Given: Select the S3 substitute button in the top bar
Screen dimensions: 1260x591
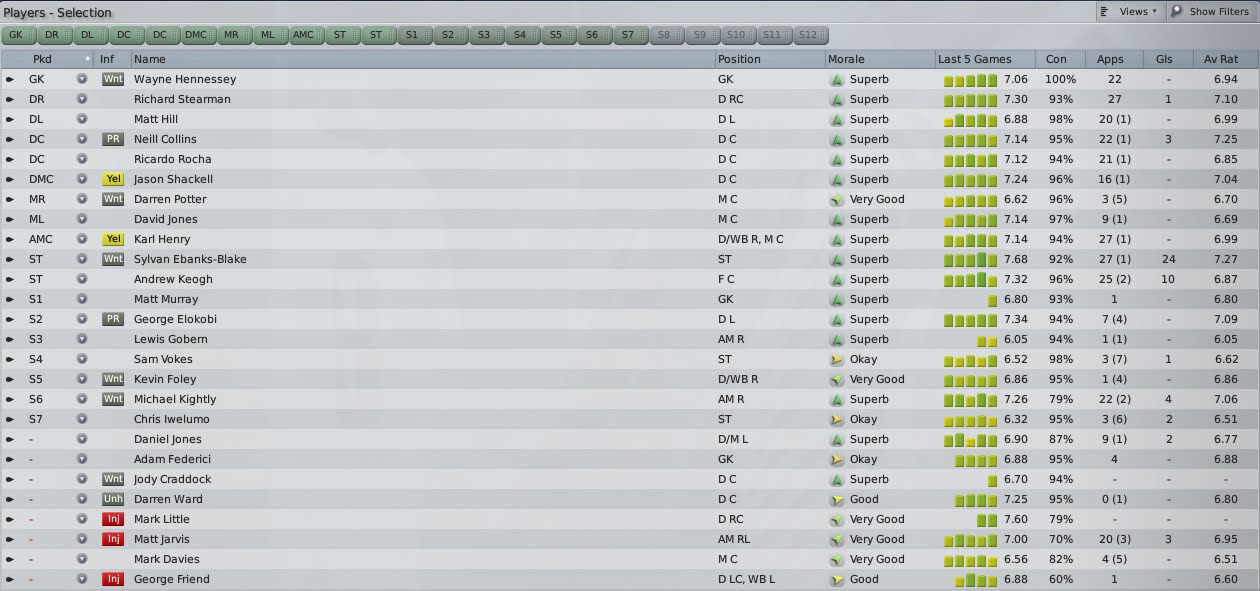Looking at the screenshot, I should [484, 35].
